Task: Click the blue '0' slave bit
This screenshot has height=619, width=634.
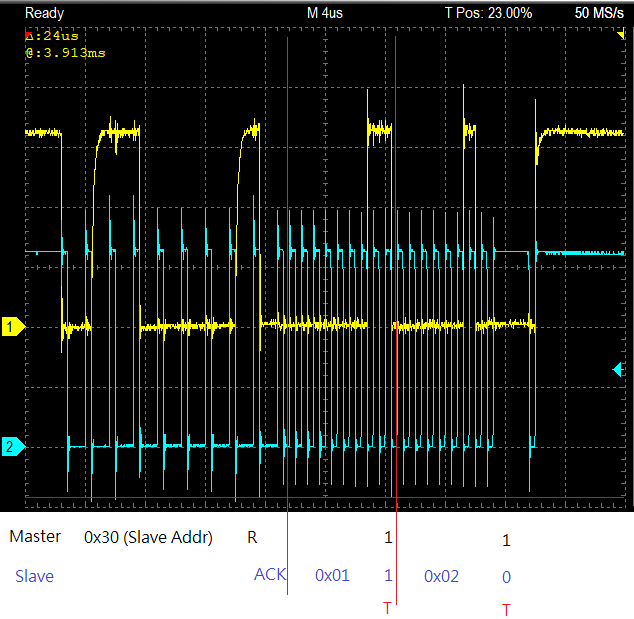Action: tap(507, 577)
